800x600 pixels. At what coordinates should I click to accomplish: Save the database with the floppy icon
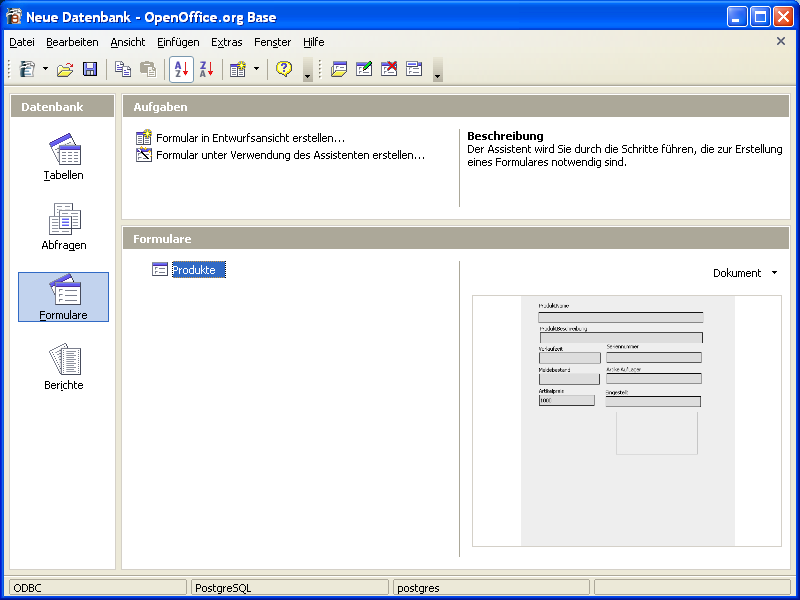[90, 69]
